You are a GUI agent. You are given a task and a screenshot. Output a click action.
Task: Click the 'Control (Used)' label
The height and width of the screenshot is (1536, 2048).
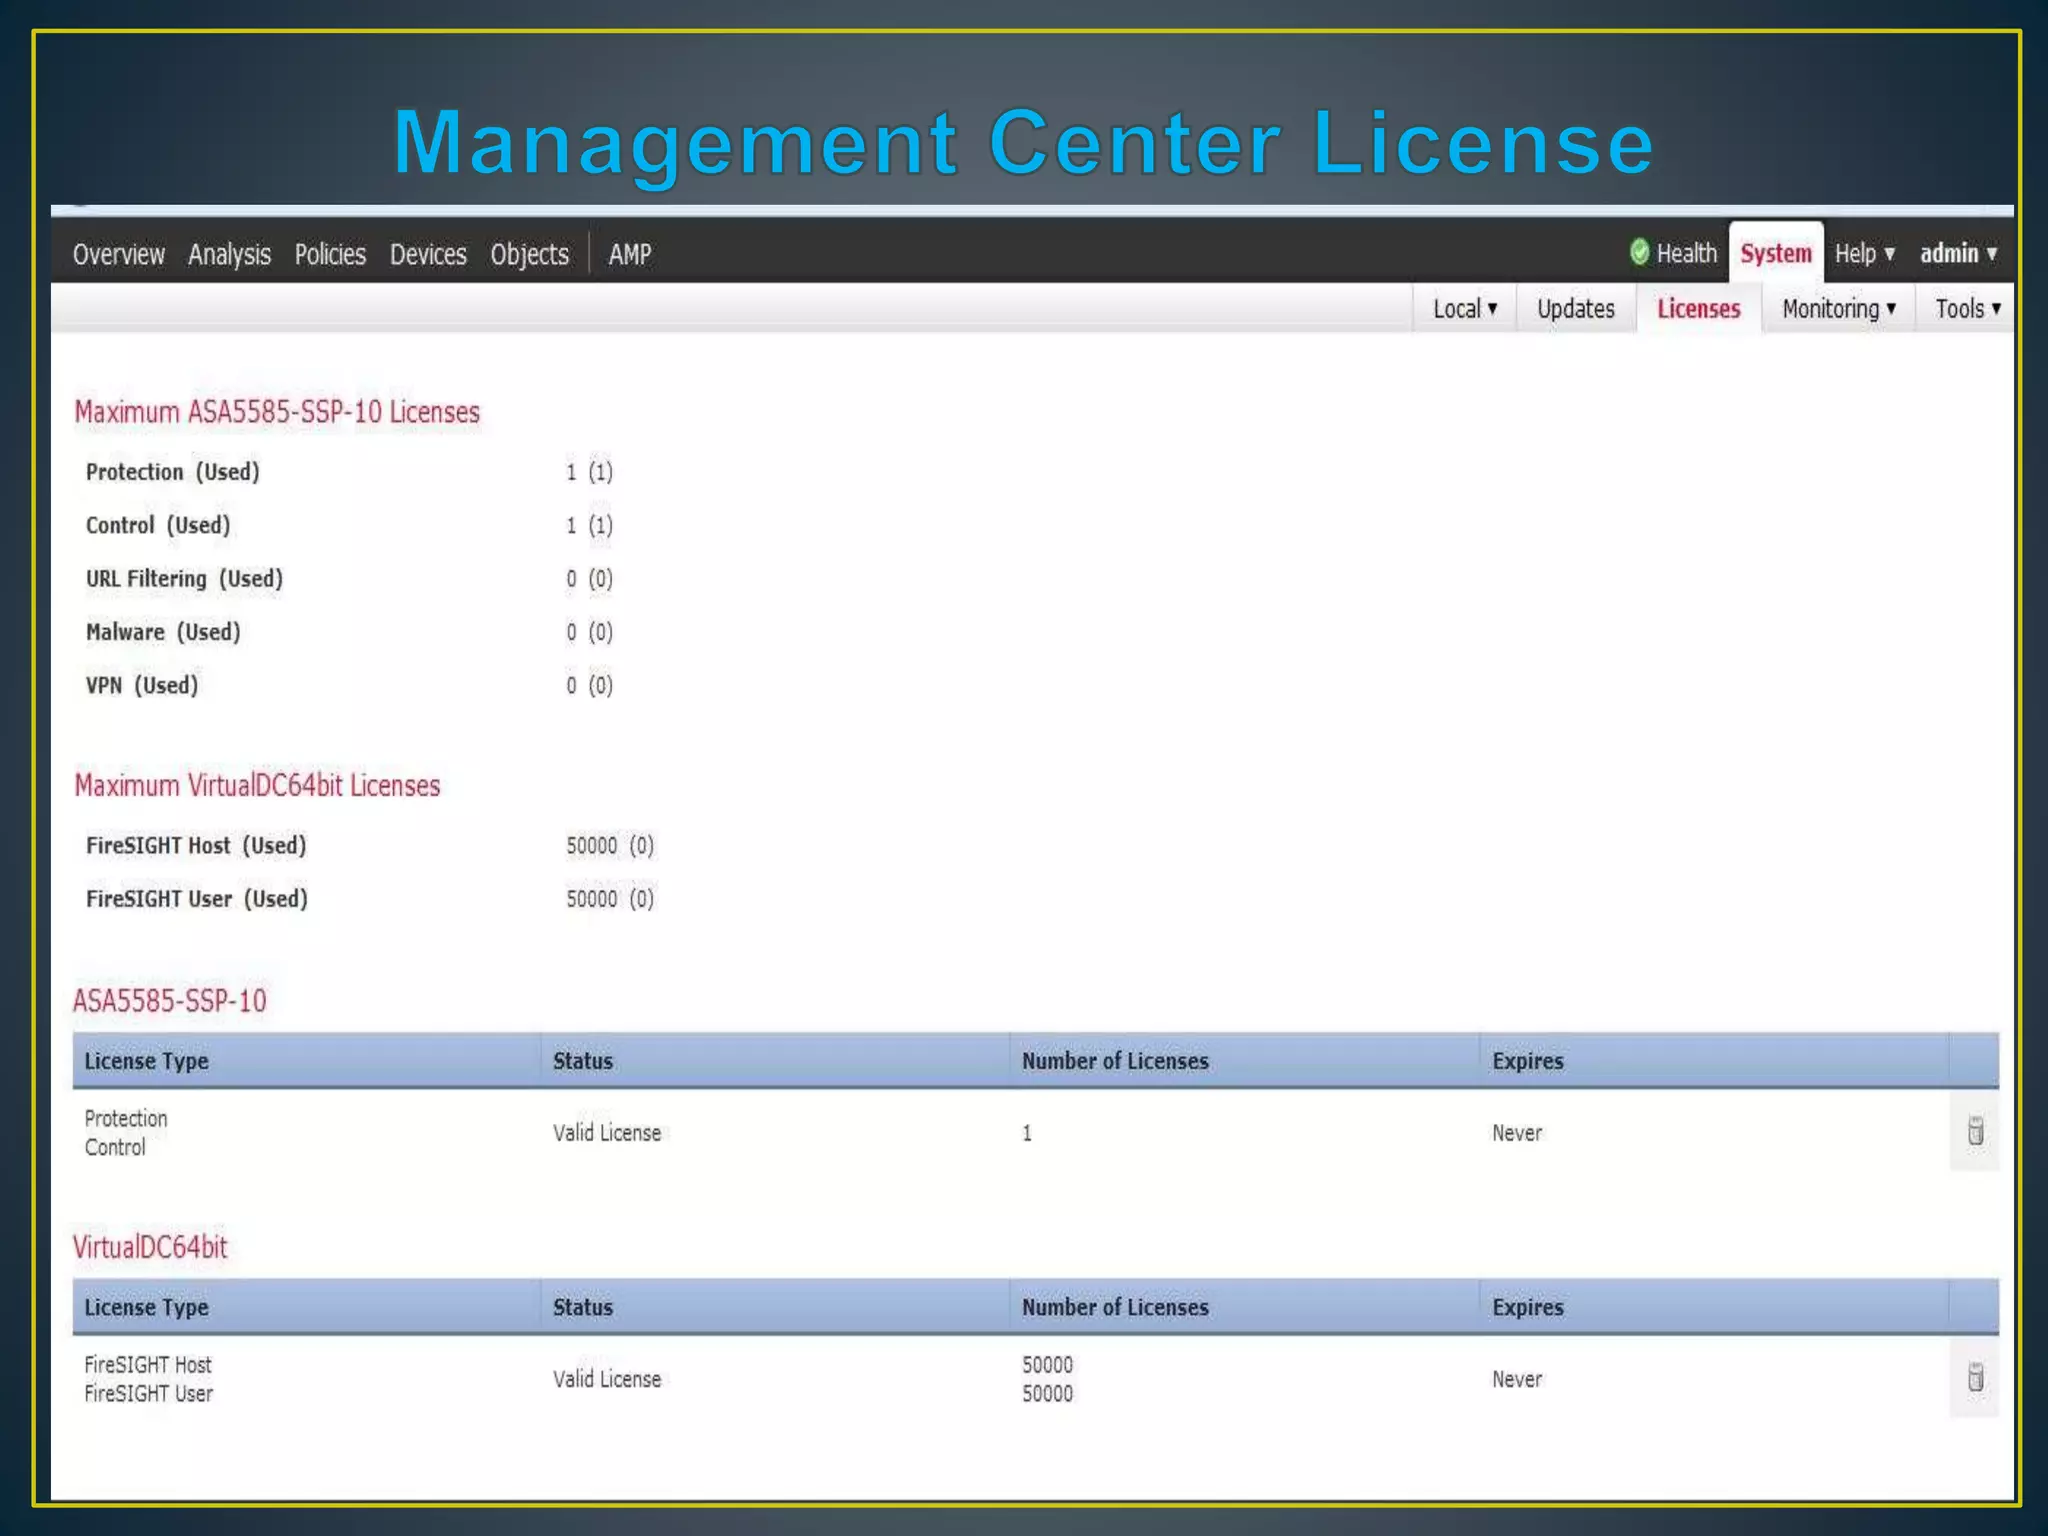point(158,525)
